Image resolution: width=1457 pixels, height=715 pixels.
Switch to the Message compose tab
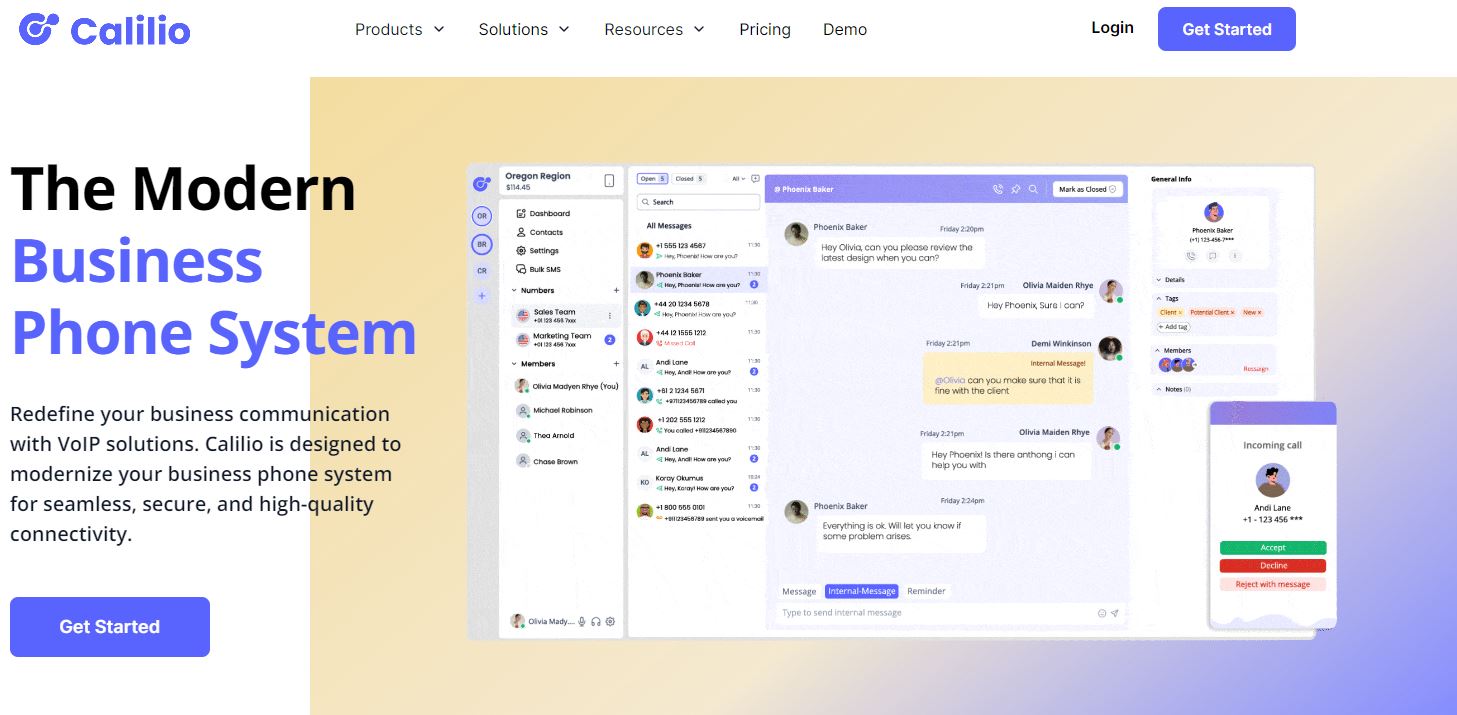pyautogui.click(x=799, y=591)
